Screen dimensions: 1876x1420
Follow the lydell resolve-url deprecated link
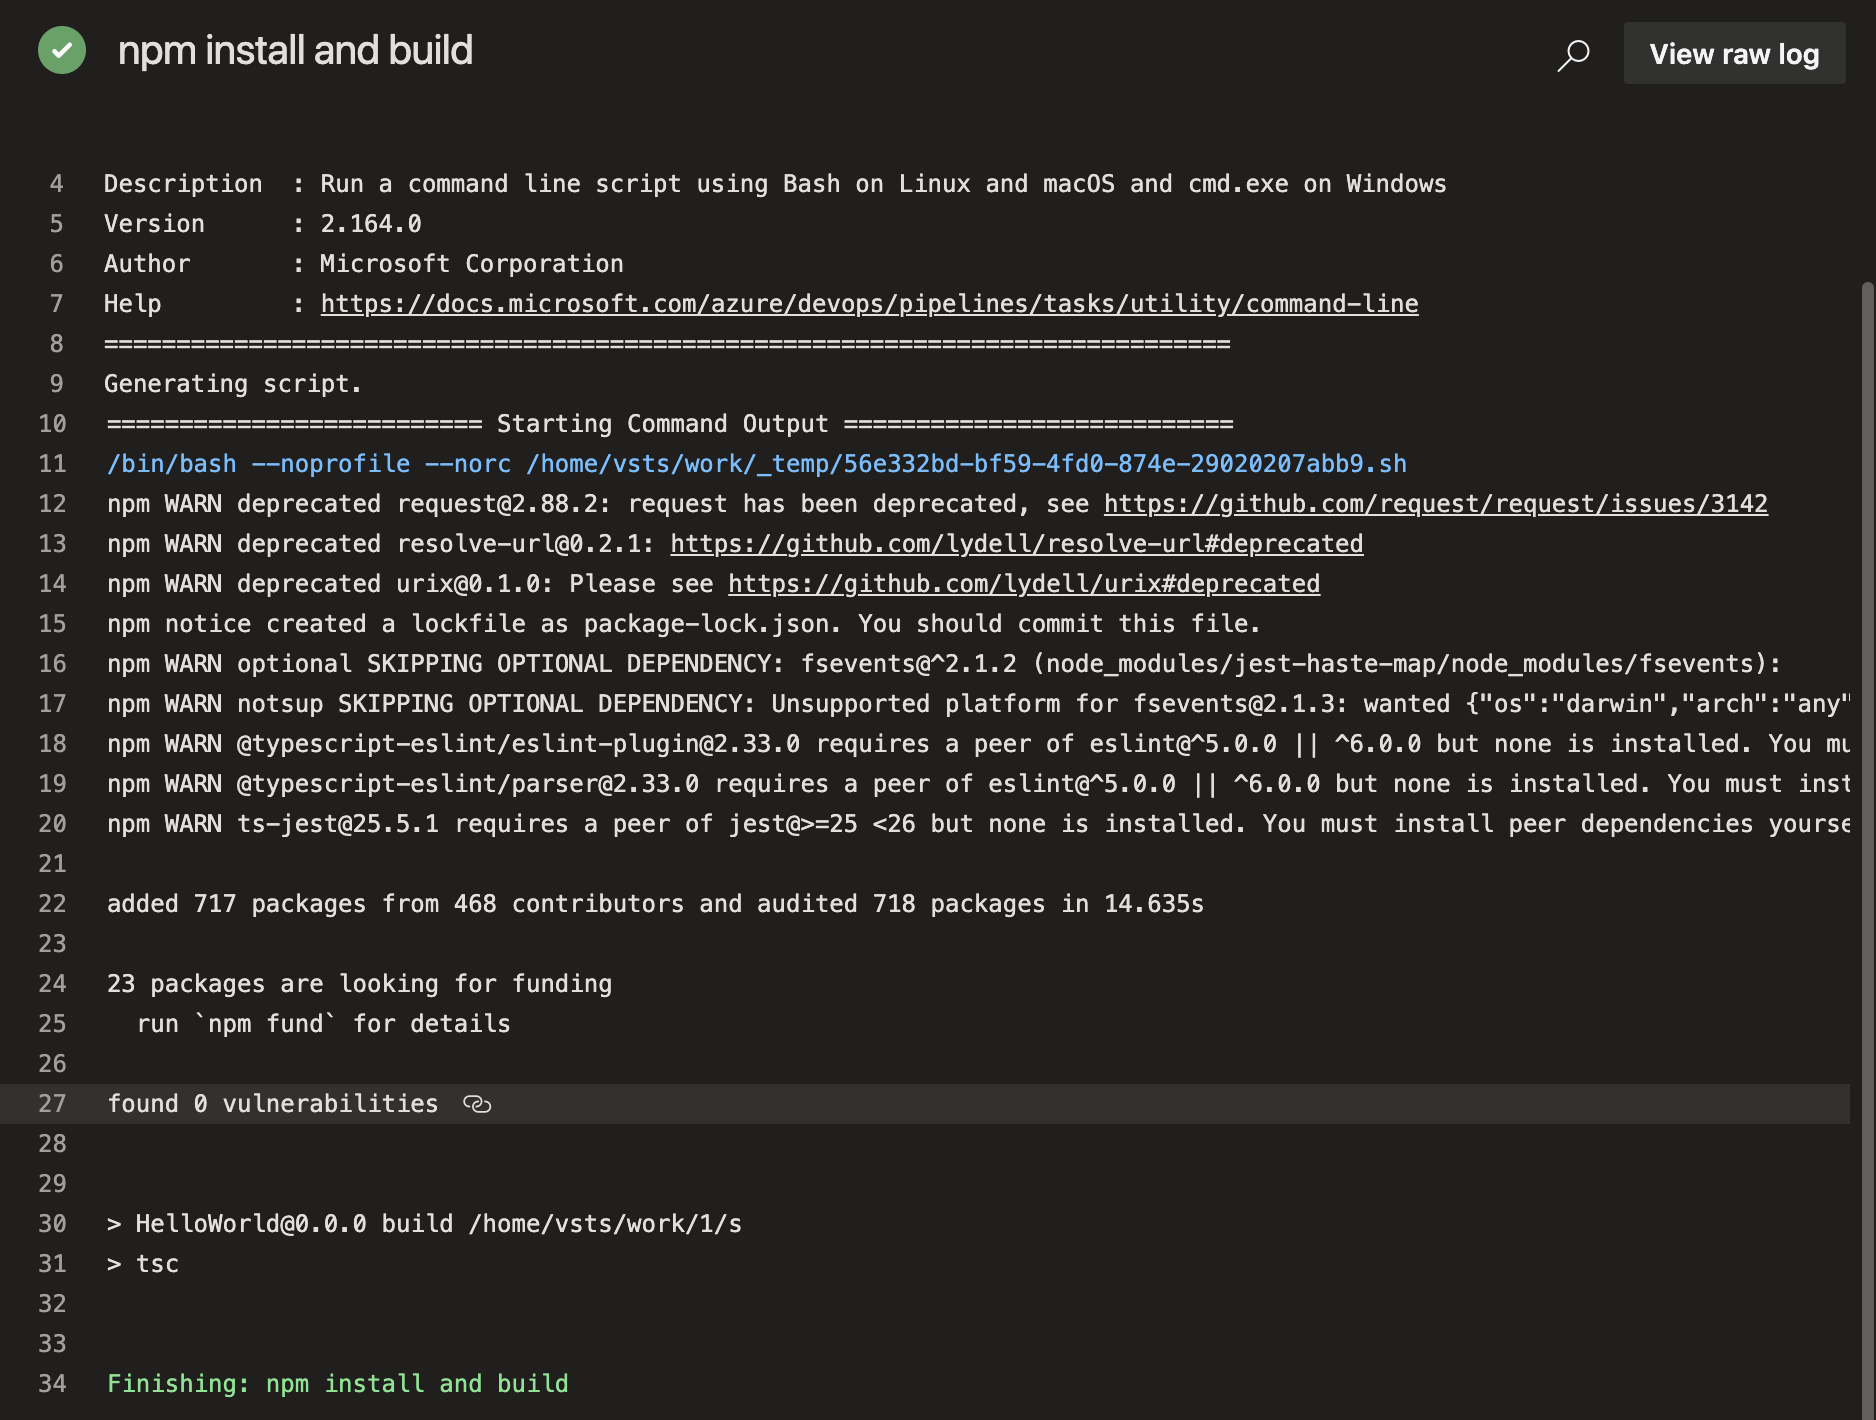click(x=1017, y=544)
